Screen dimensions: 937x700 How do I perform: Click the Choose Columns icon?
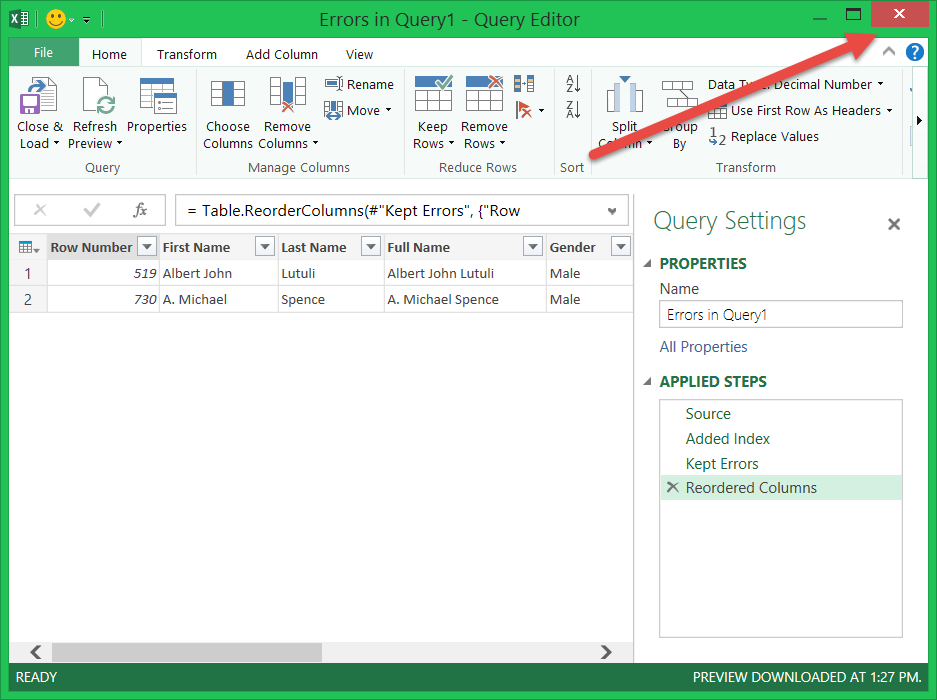(x=227, y=95)
